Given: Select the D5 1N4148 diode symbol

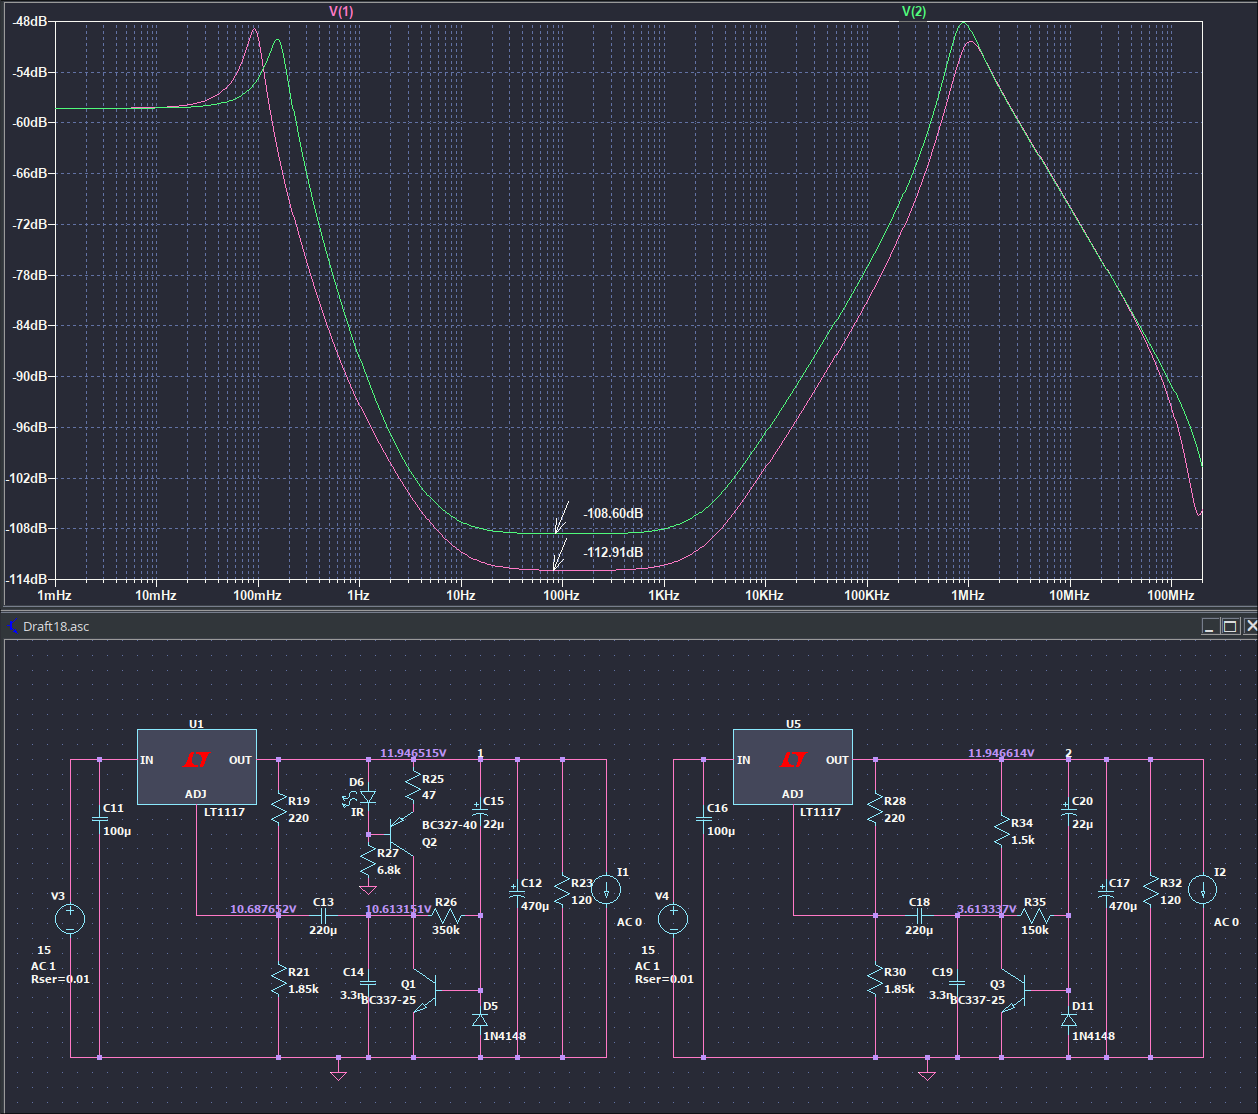Looking at the screenshot, I should [x=480, y=1019].
